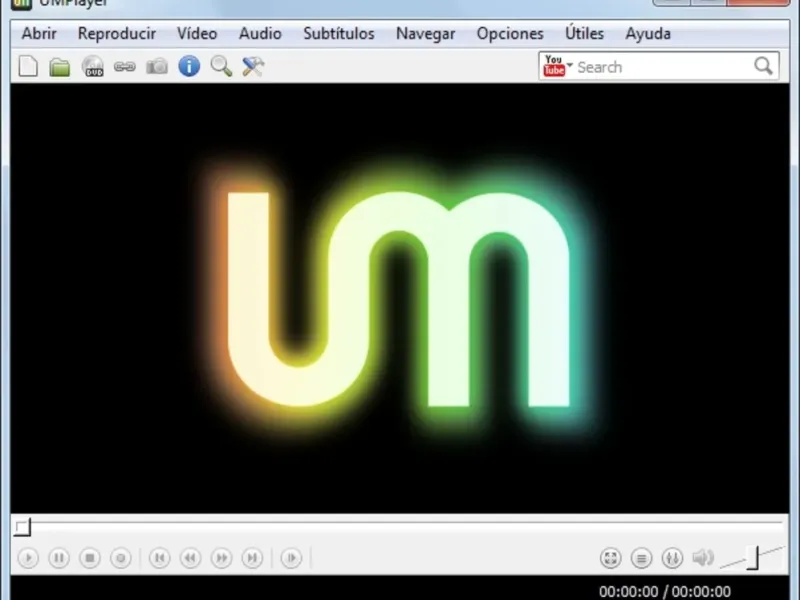Click the DVD disc toolbar icon
This screenshot has width=800, height=600.
(x=93, y=66)
